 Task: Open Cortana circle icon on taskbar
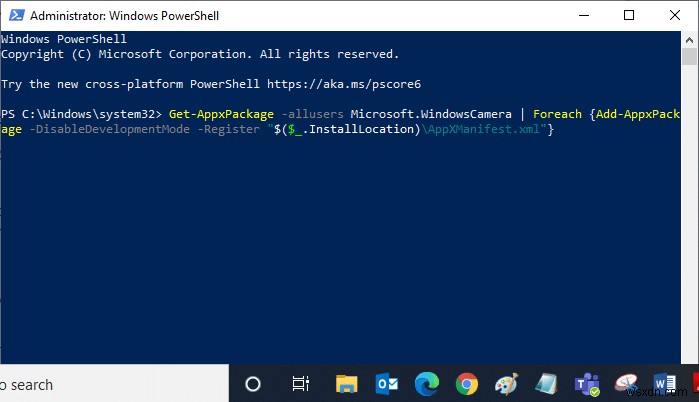[253, 384]
